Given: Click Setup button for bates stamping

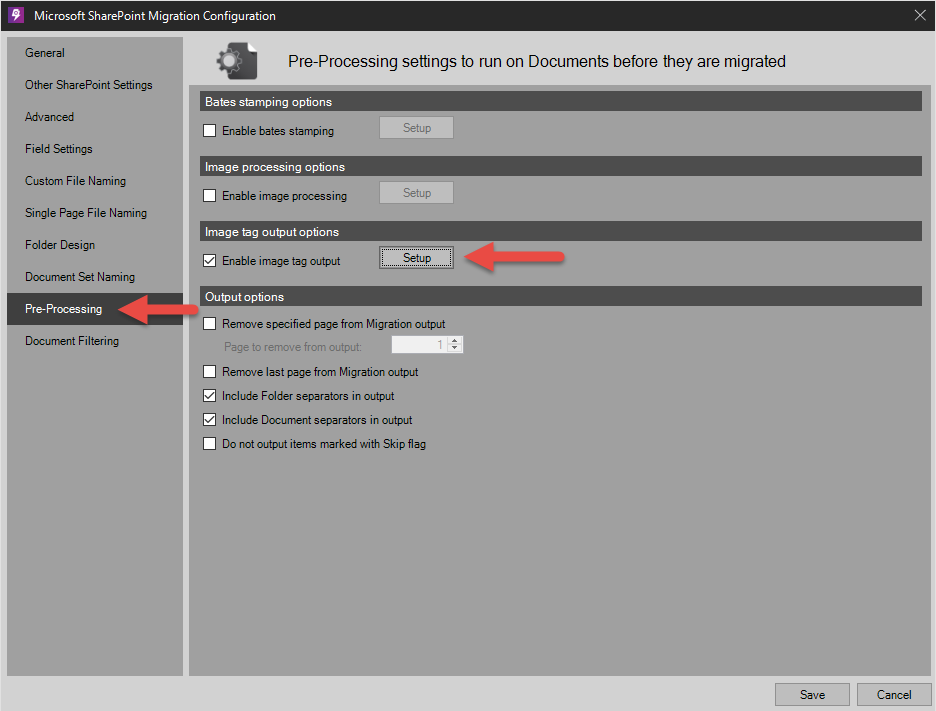Looking at the screenshot, I should click(417, 128).
